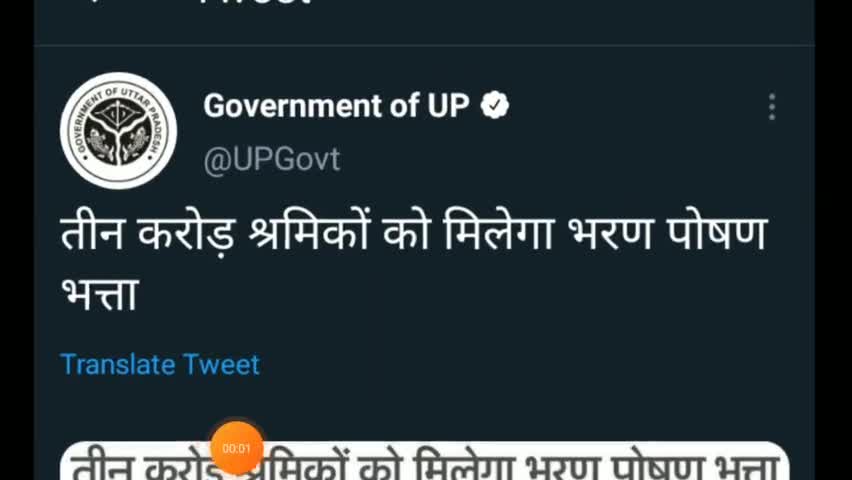This screenshot has width=852, height=480.
Task: Click the Uttar Pradesh emblem logo circle
Action: 118,130
